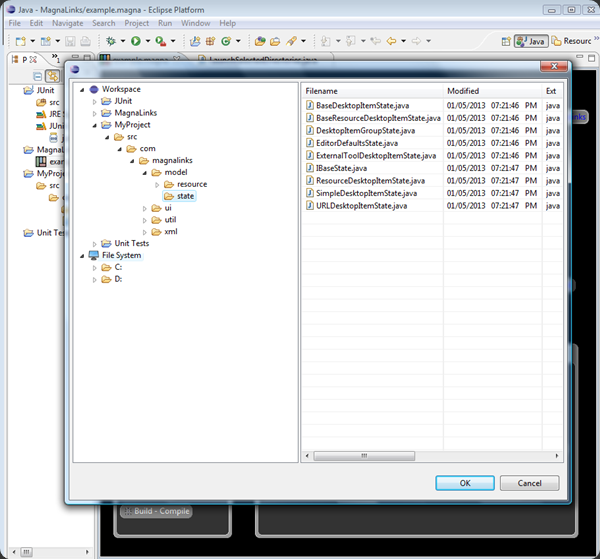
Task: Collapse the Workspace root node
Action: tap(82, 90)
